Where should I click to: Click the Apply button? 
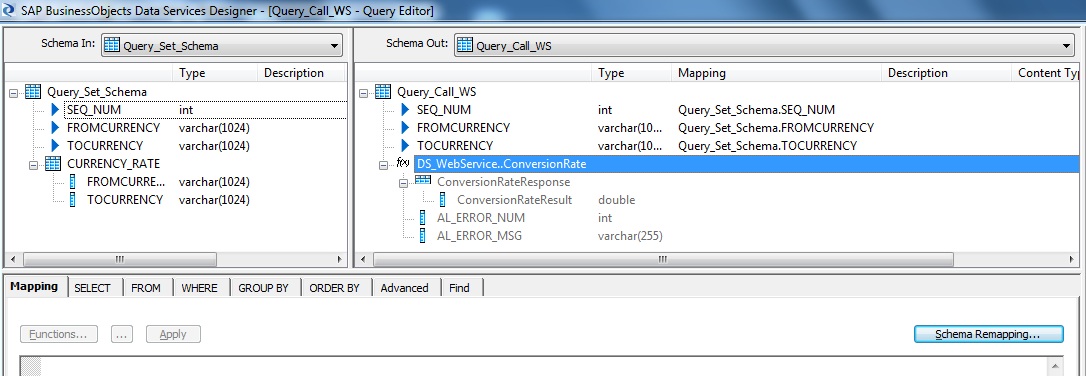tap(173, 334)
